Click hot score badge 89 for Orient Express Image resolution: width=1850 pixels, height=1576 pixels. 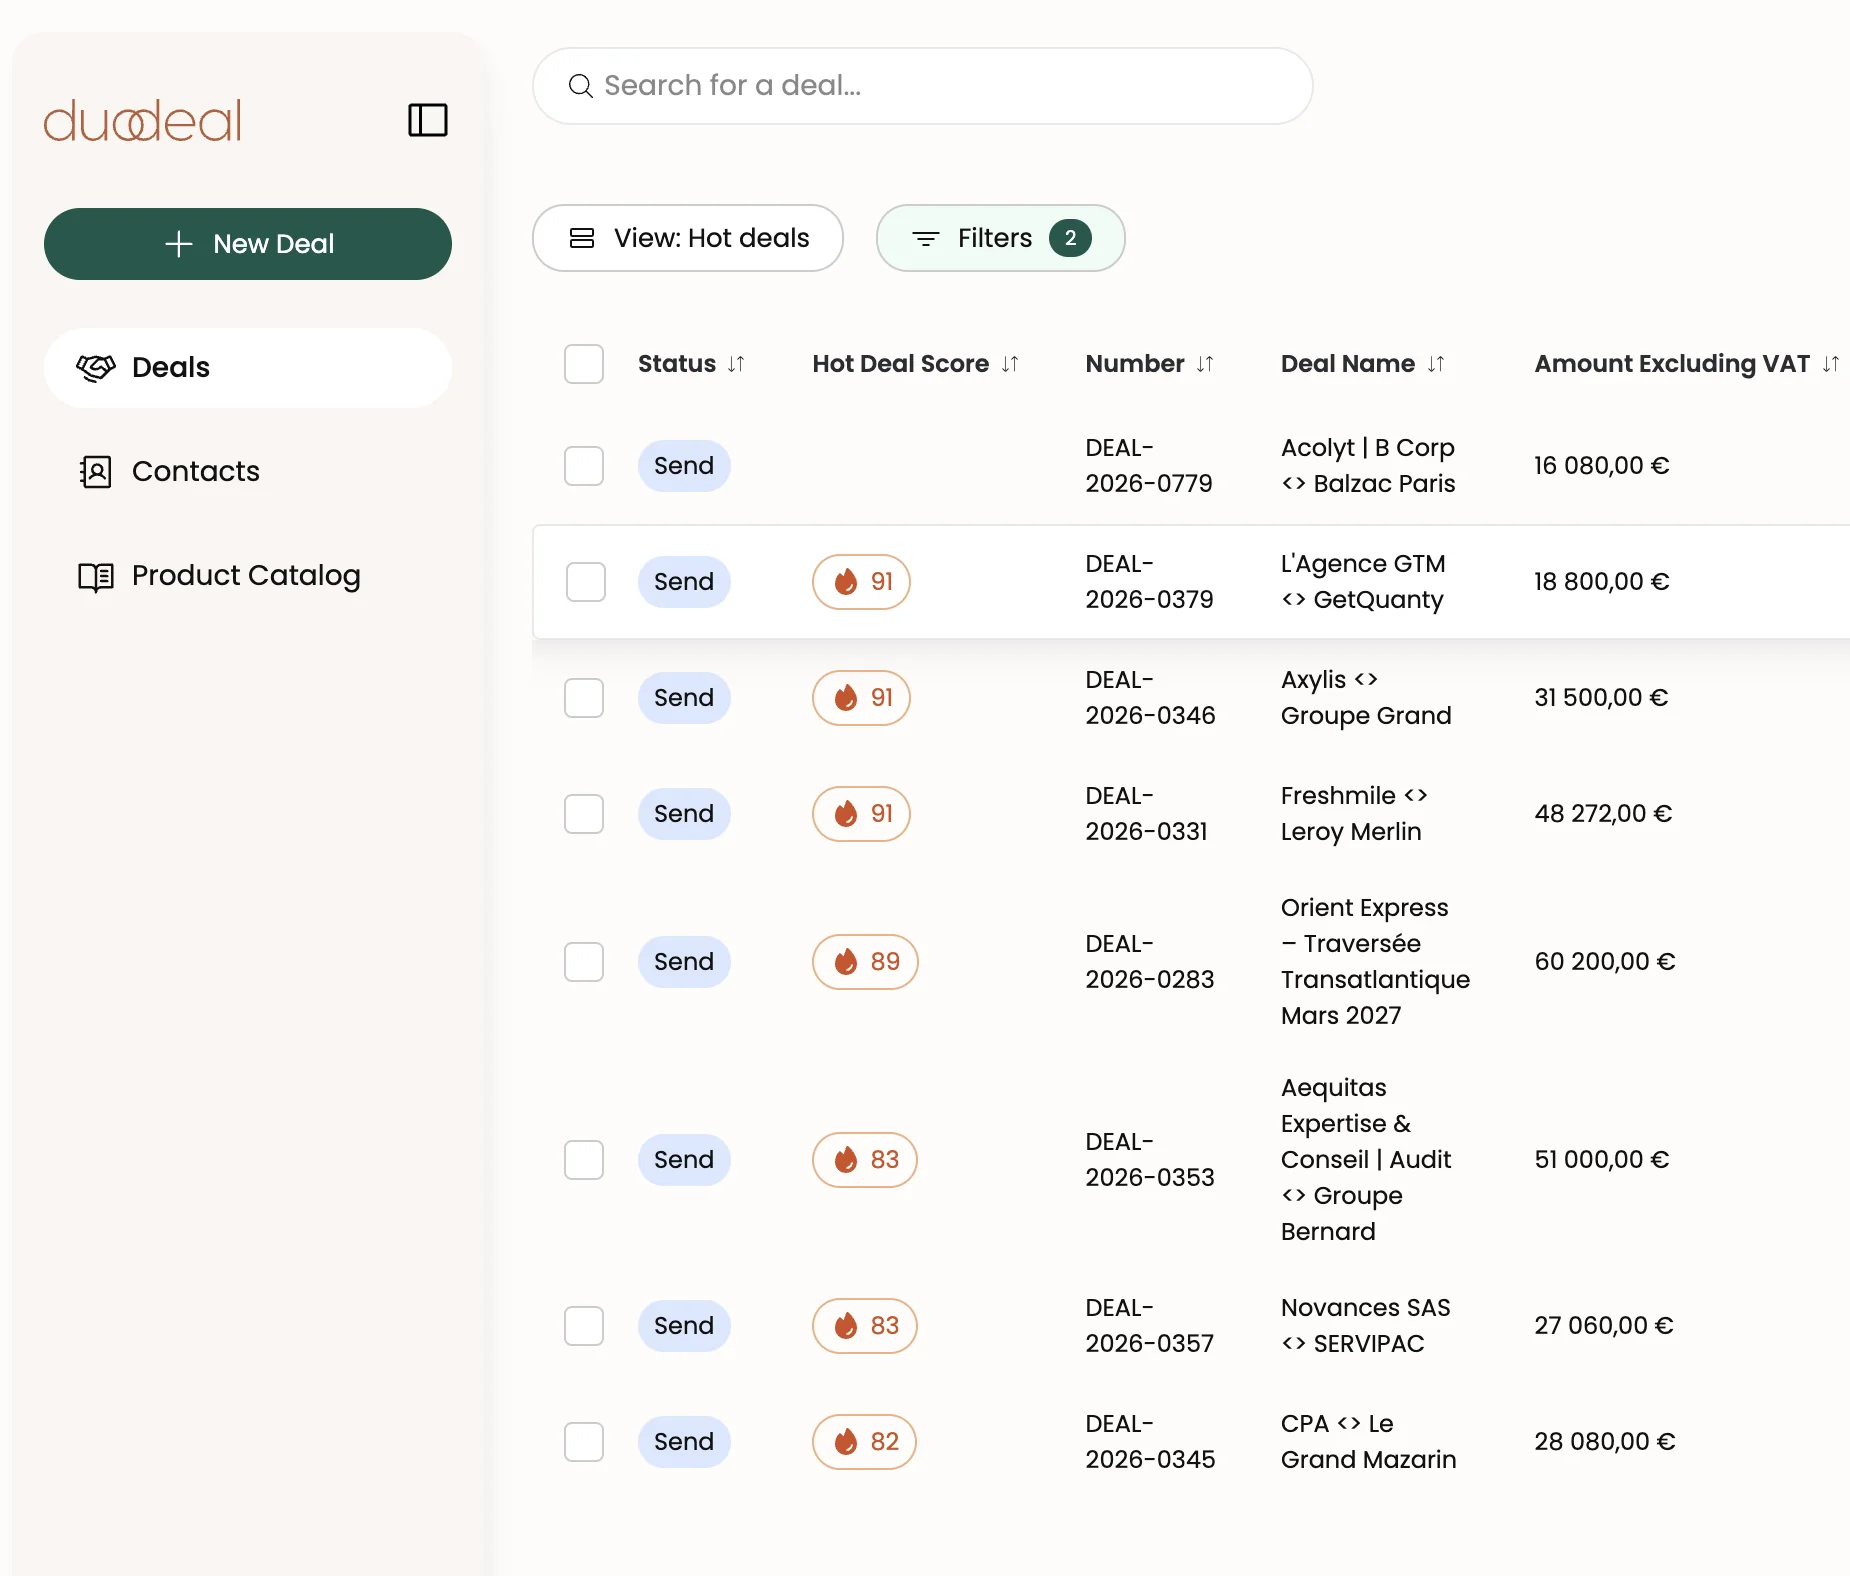click(x=865, y=962)
